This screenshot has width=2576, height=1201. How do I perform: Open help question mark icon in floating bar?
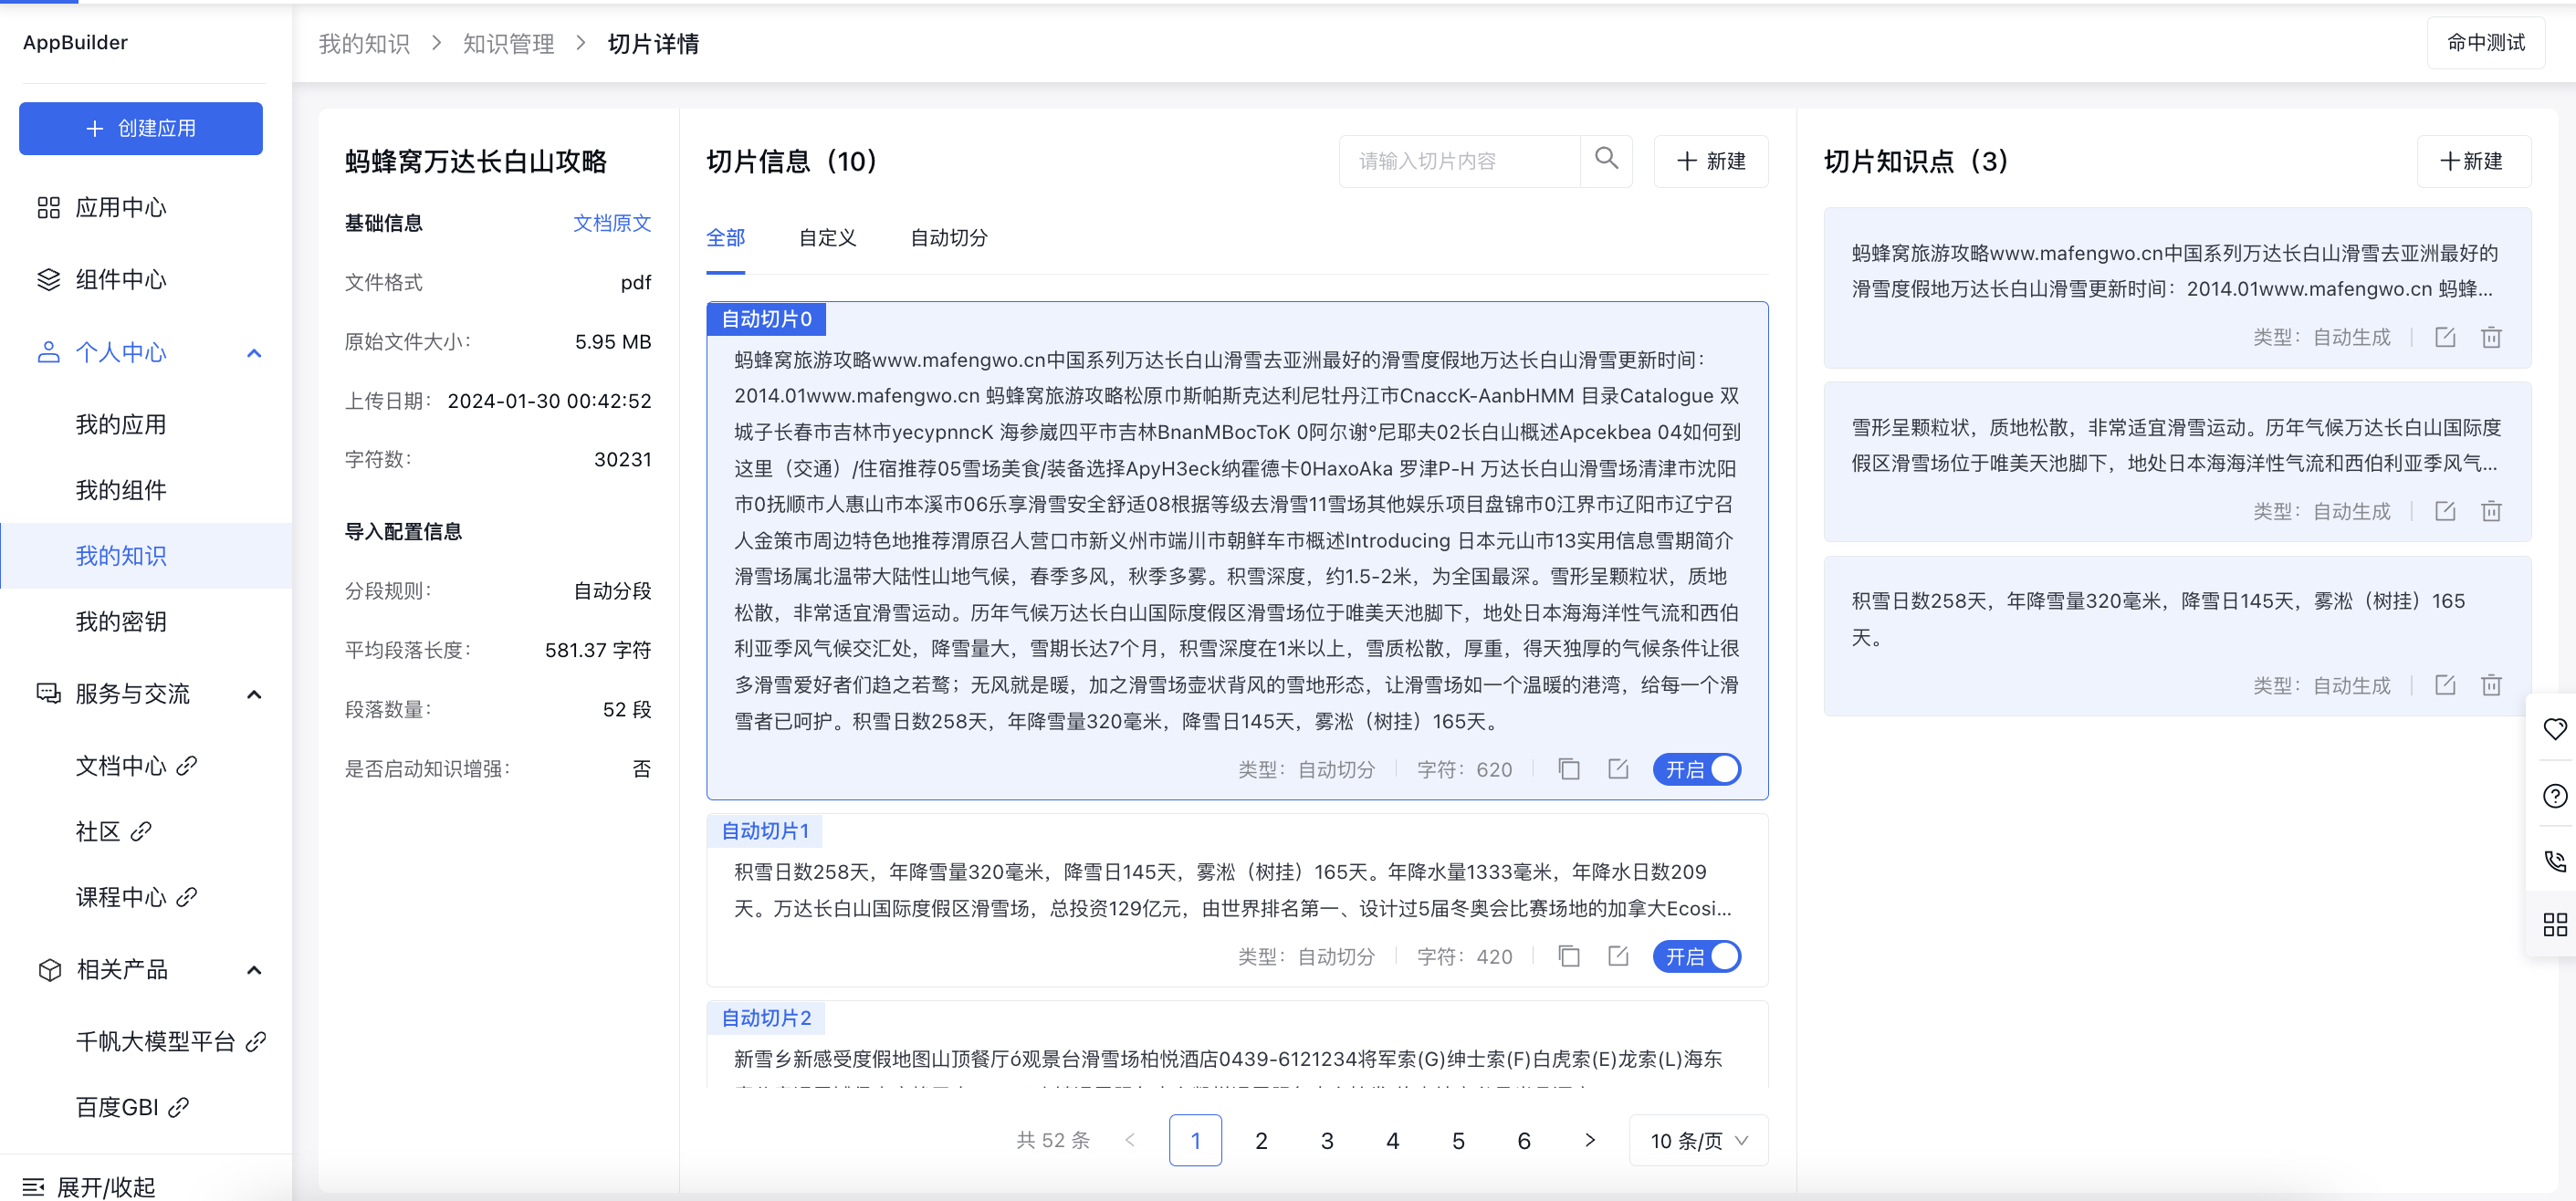(2555, 795)
